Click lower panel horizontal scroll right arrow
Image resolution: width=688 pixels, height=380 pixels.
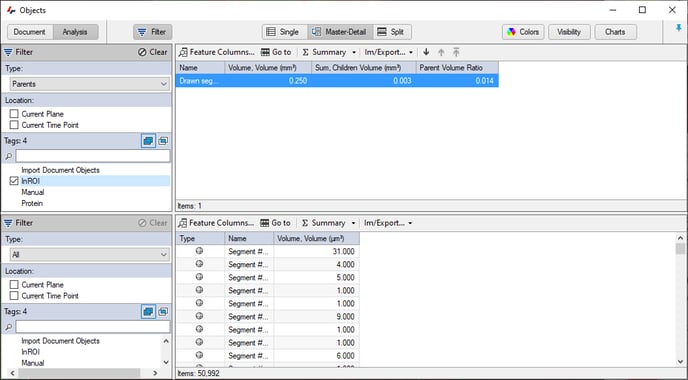pyautogui.click(x=155, y=373)
